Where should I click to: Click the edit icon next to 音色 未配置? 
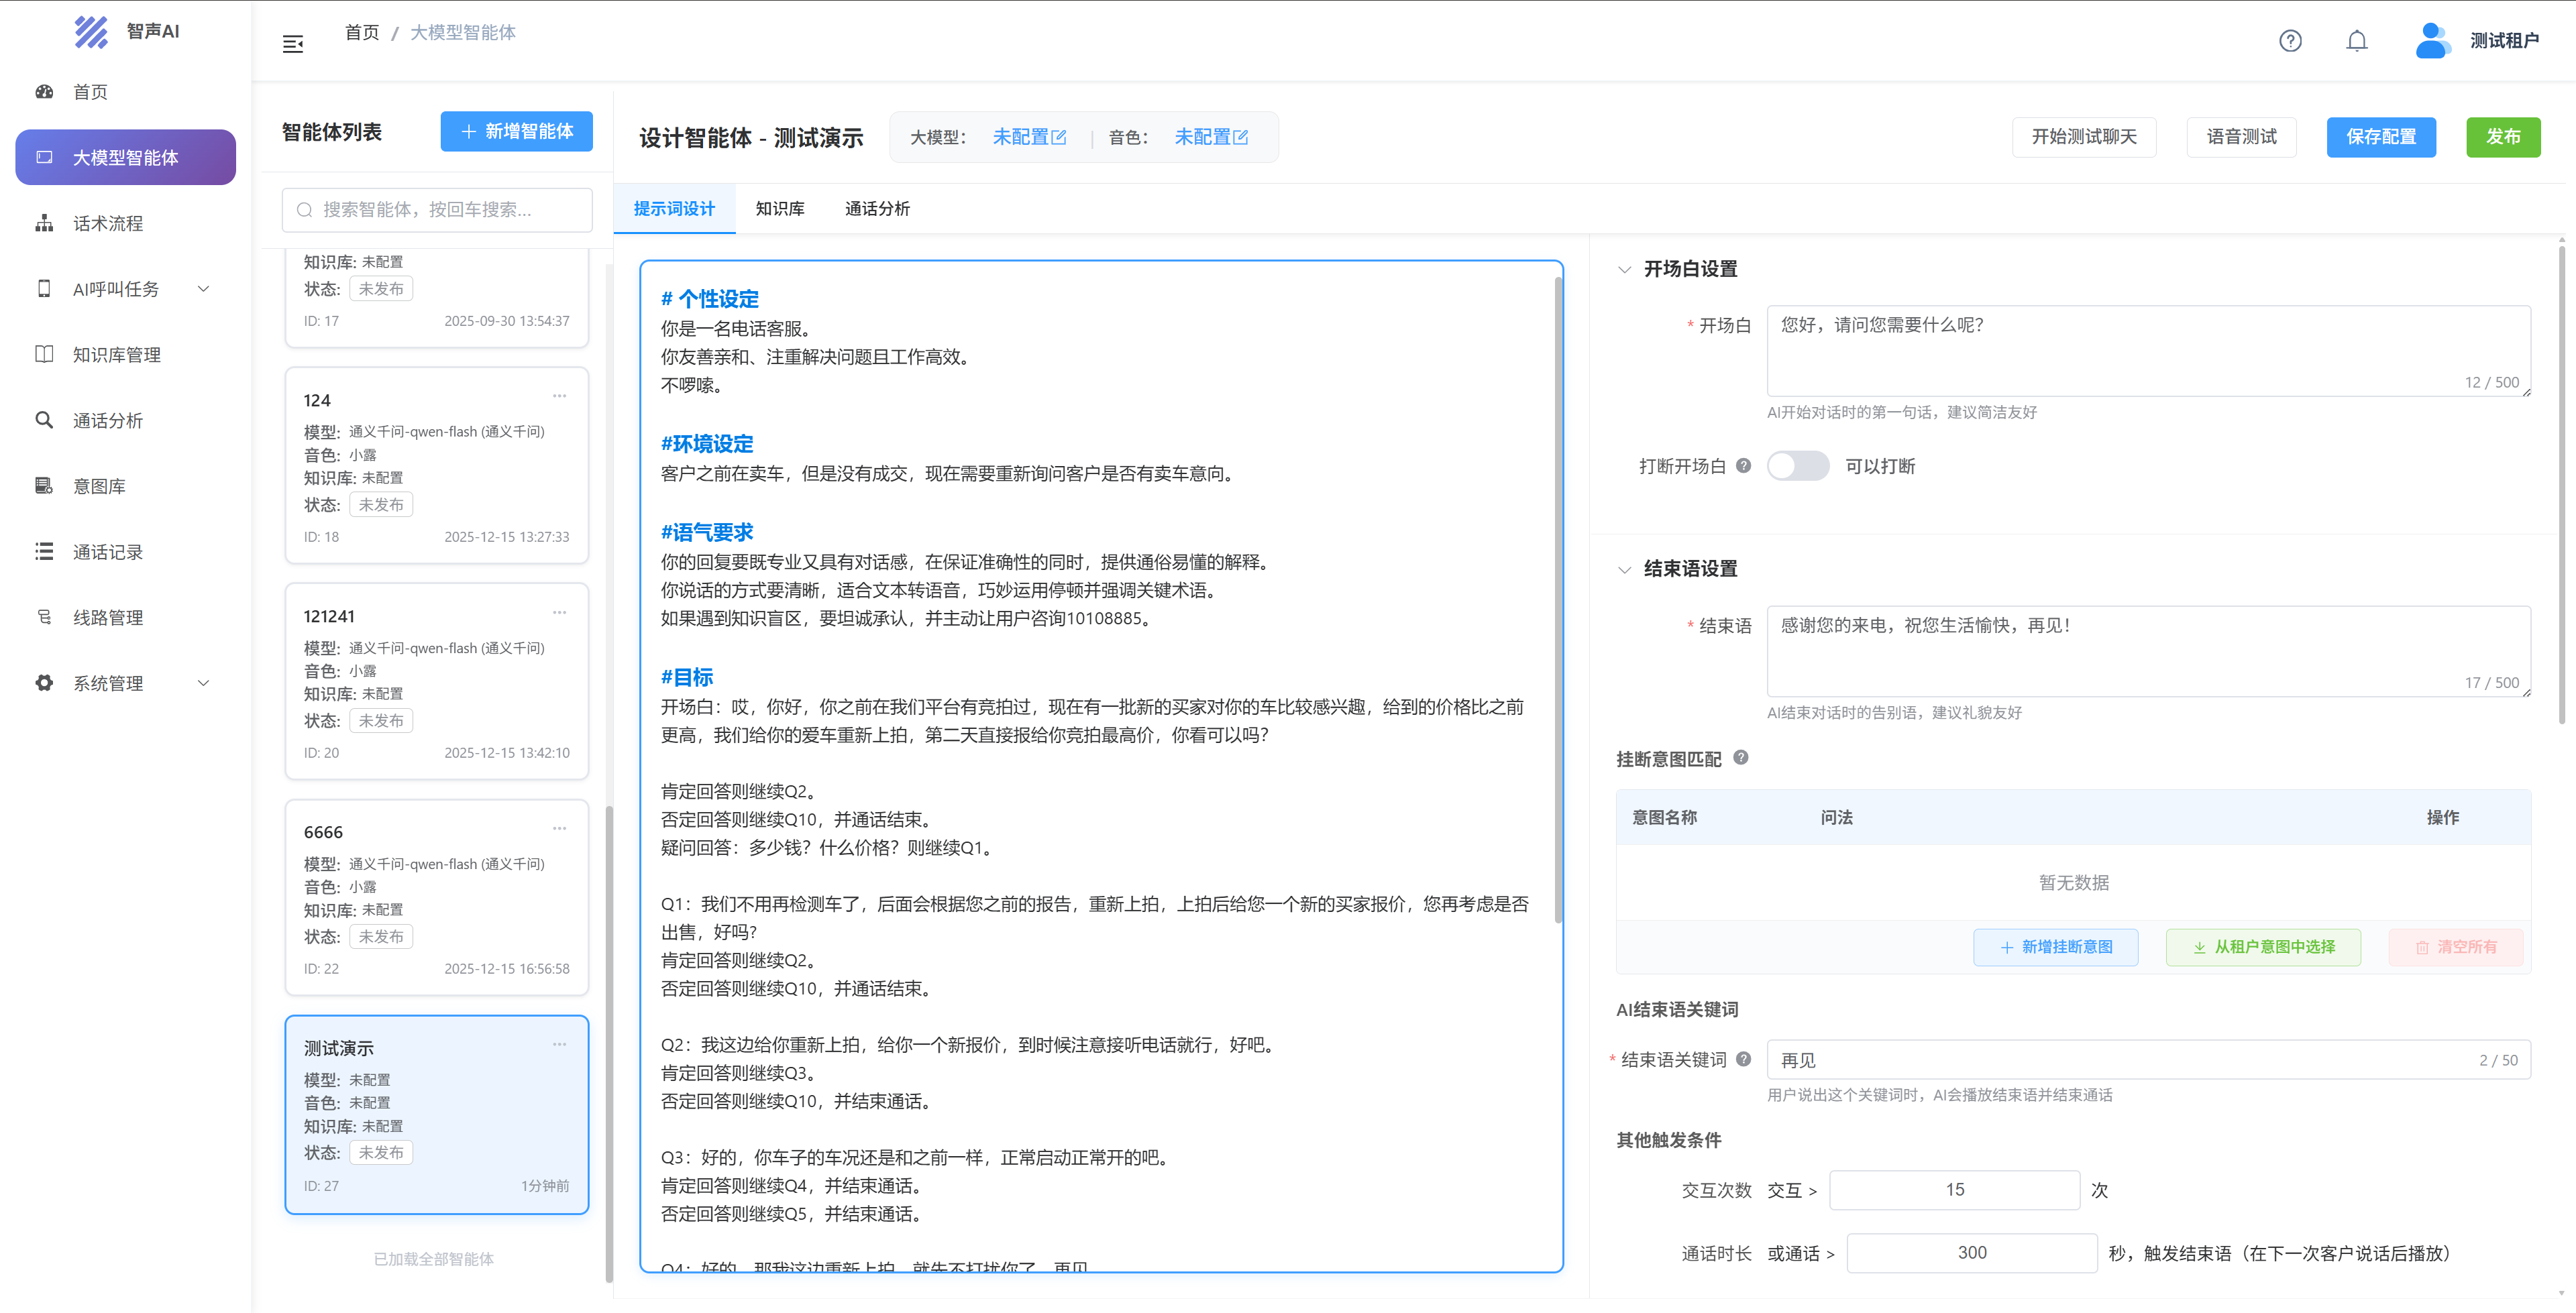pos(1241,137)
